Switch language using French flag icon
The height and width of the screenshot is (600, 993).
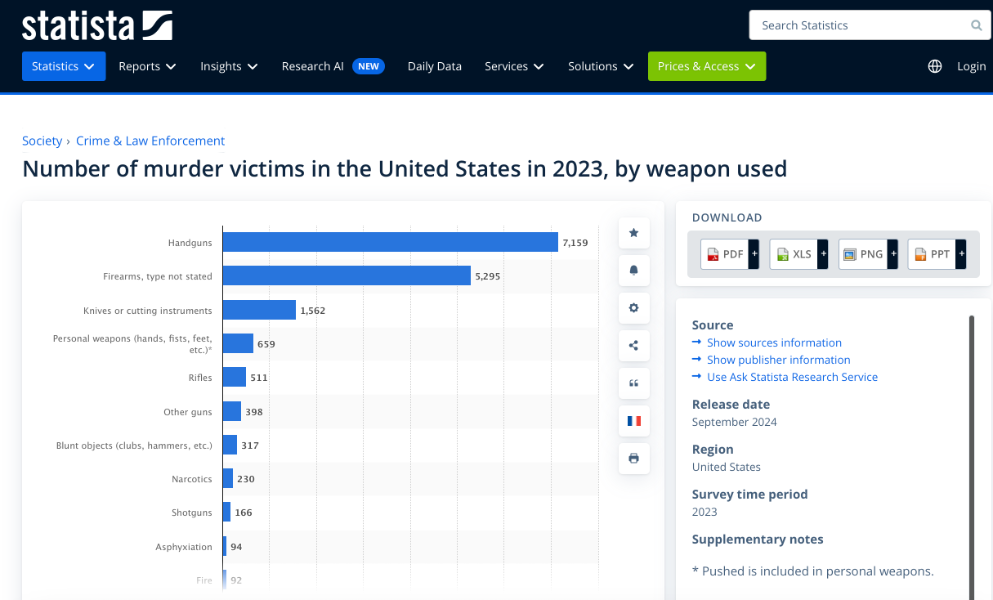point(633,421)
